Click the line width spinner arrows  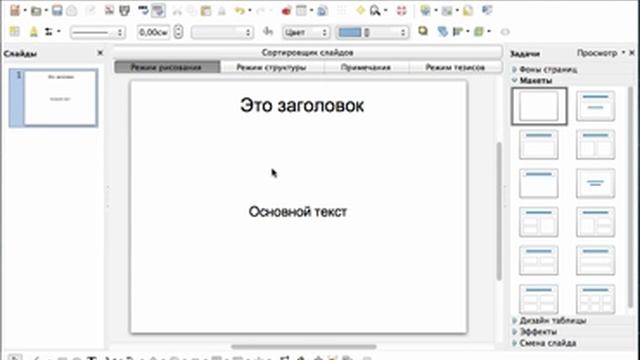178,32
